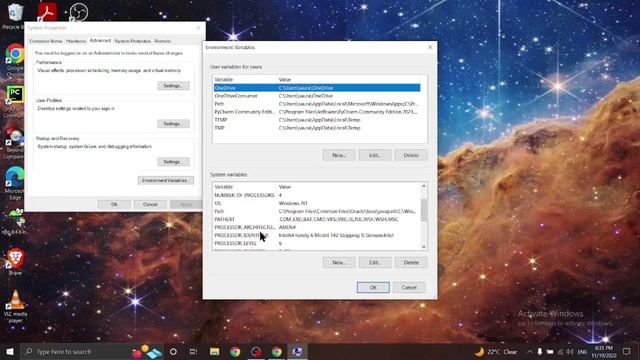Switch to the Hardware tab
This screenshot has width=640, height=360.
[76, 41]
